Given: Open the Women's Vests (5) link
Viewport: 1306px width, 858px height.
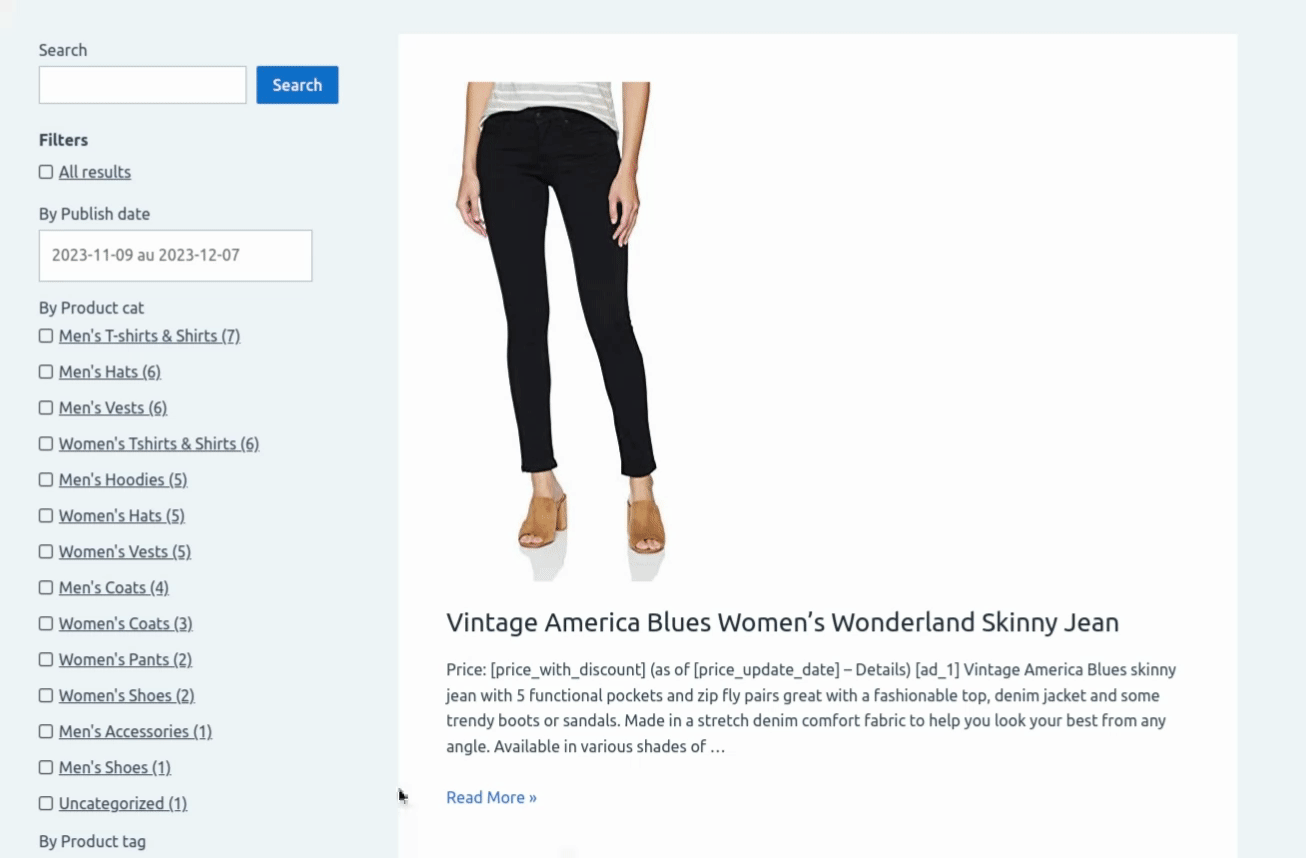Looking at the screenshot, I should pos(125,552).
